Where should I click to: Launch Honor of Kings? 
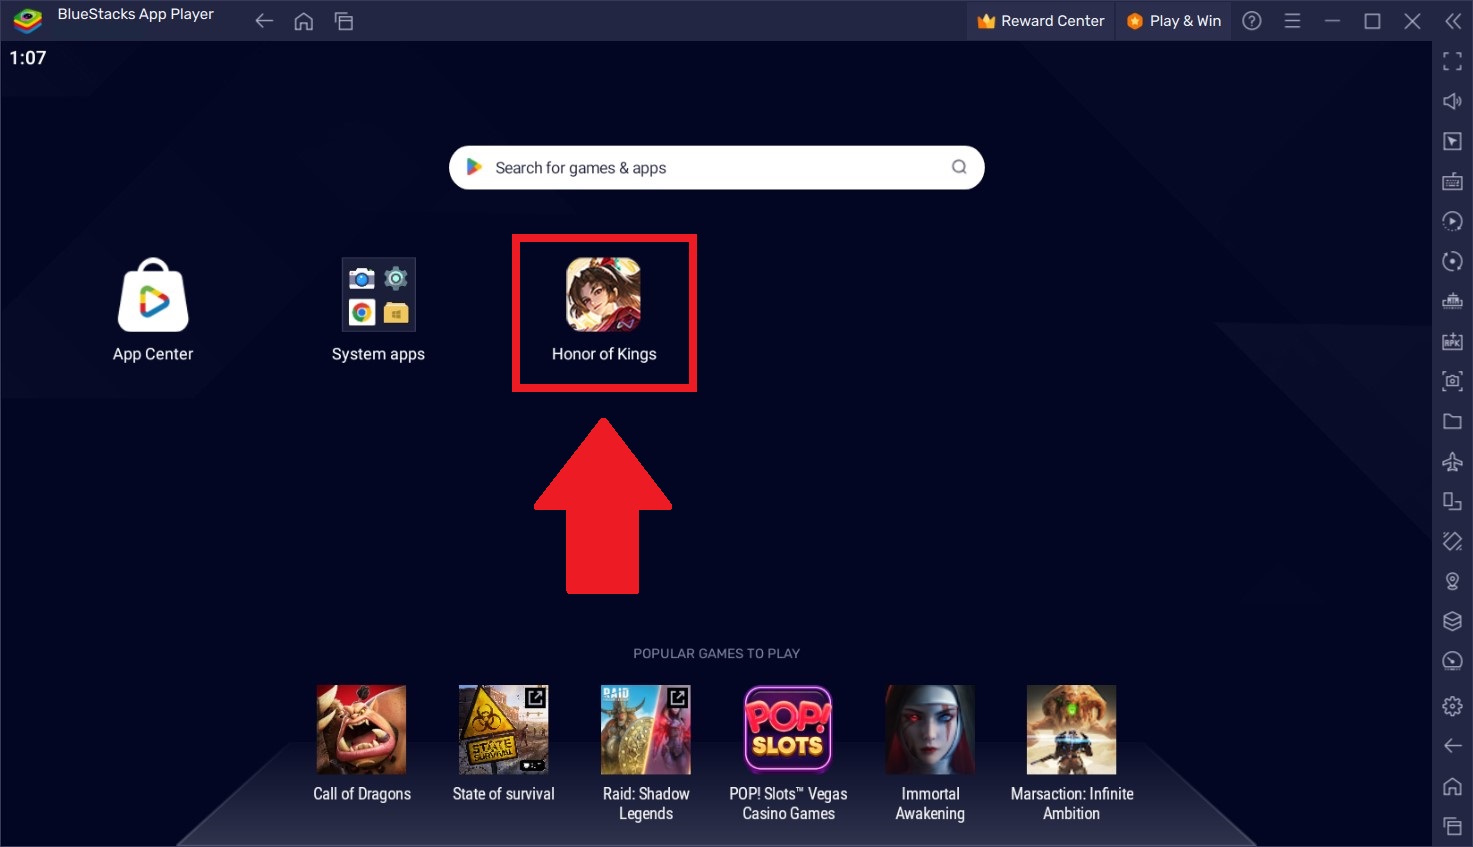click(x=604, y=310)
